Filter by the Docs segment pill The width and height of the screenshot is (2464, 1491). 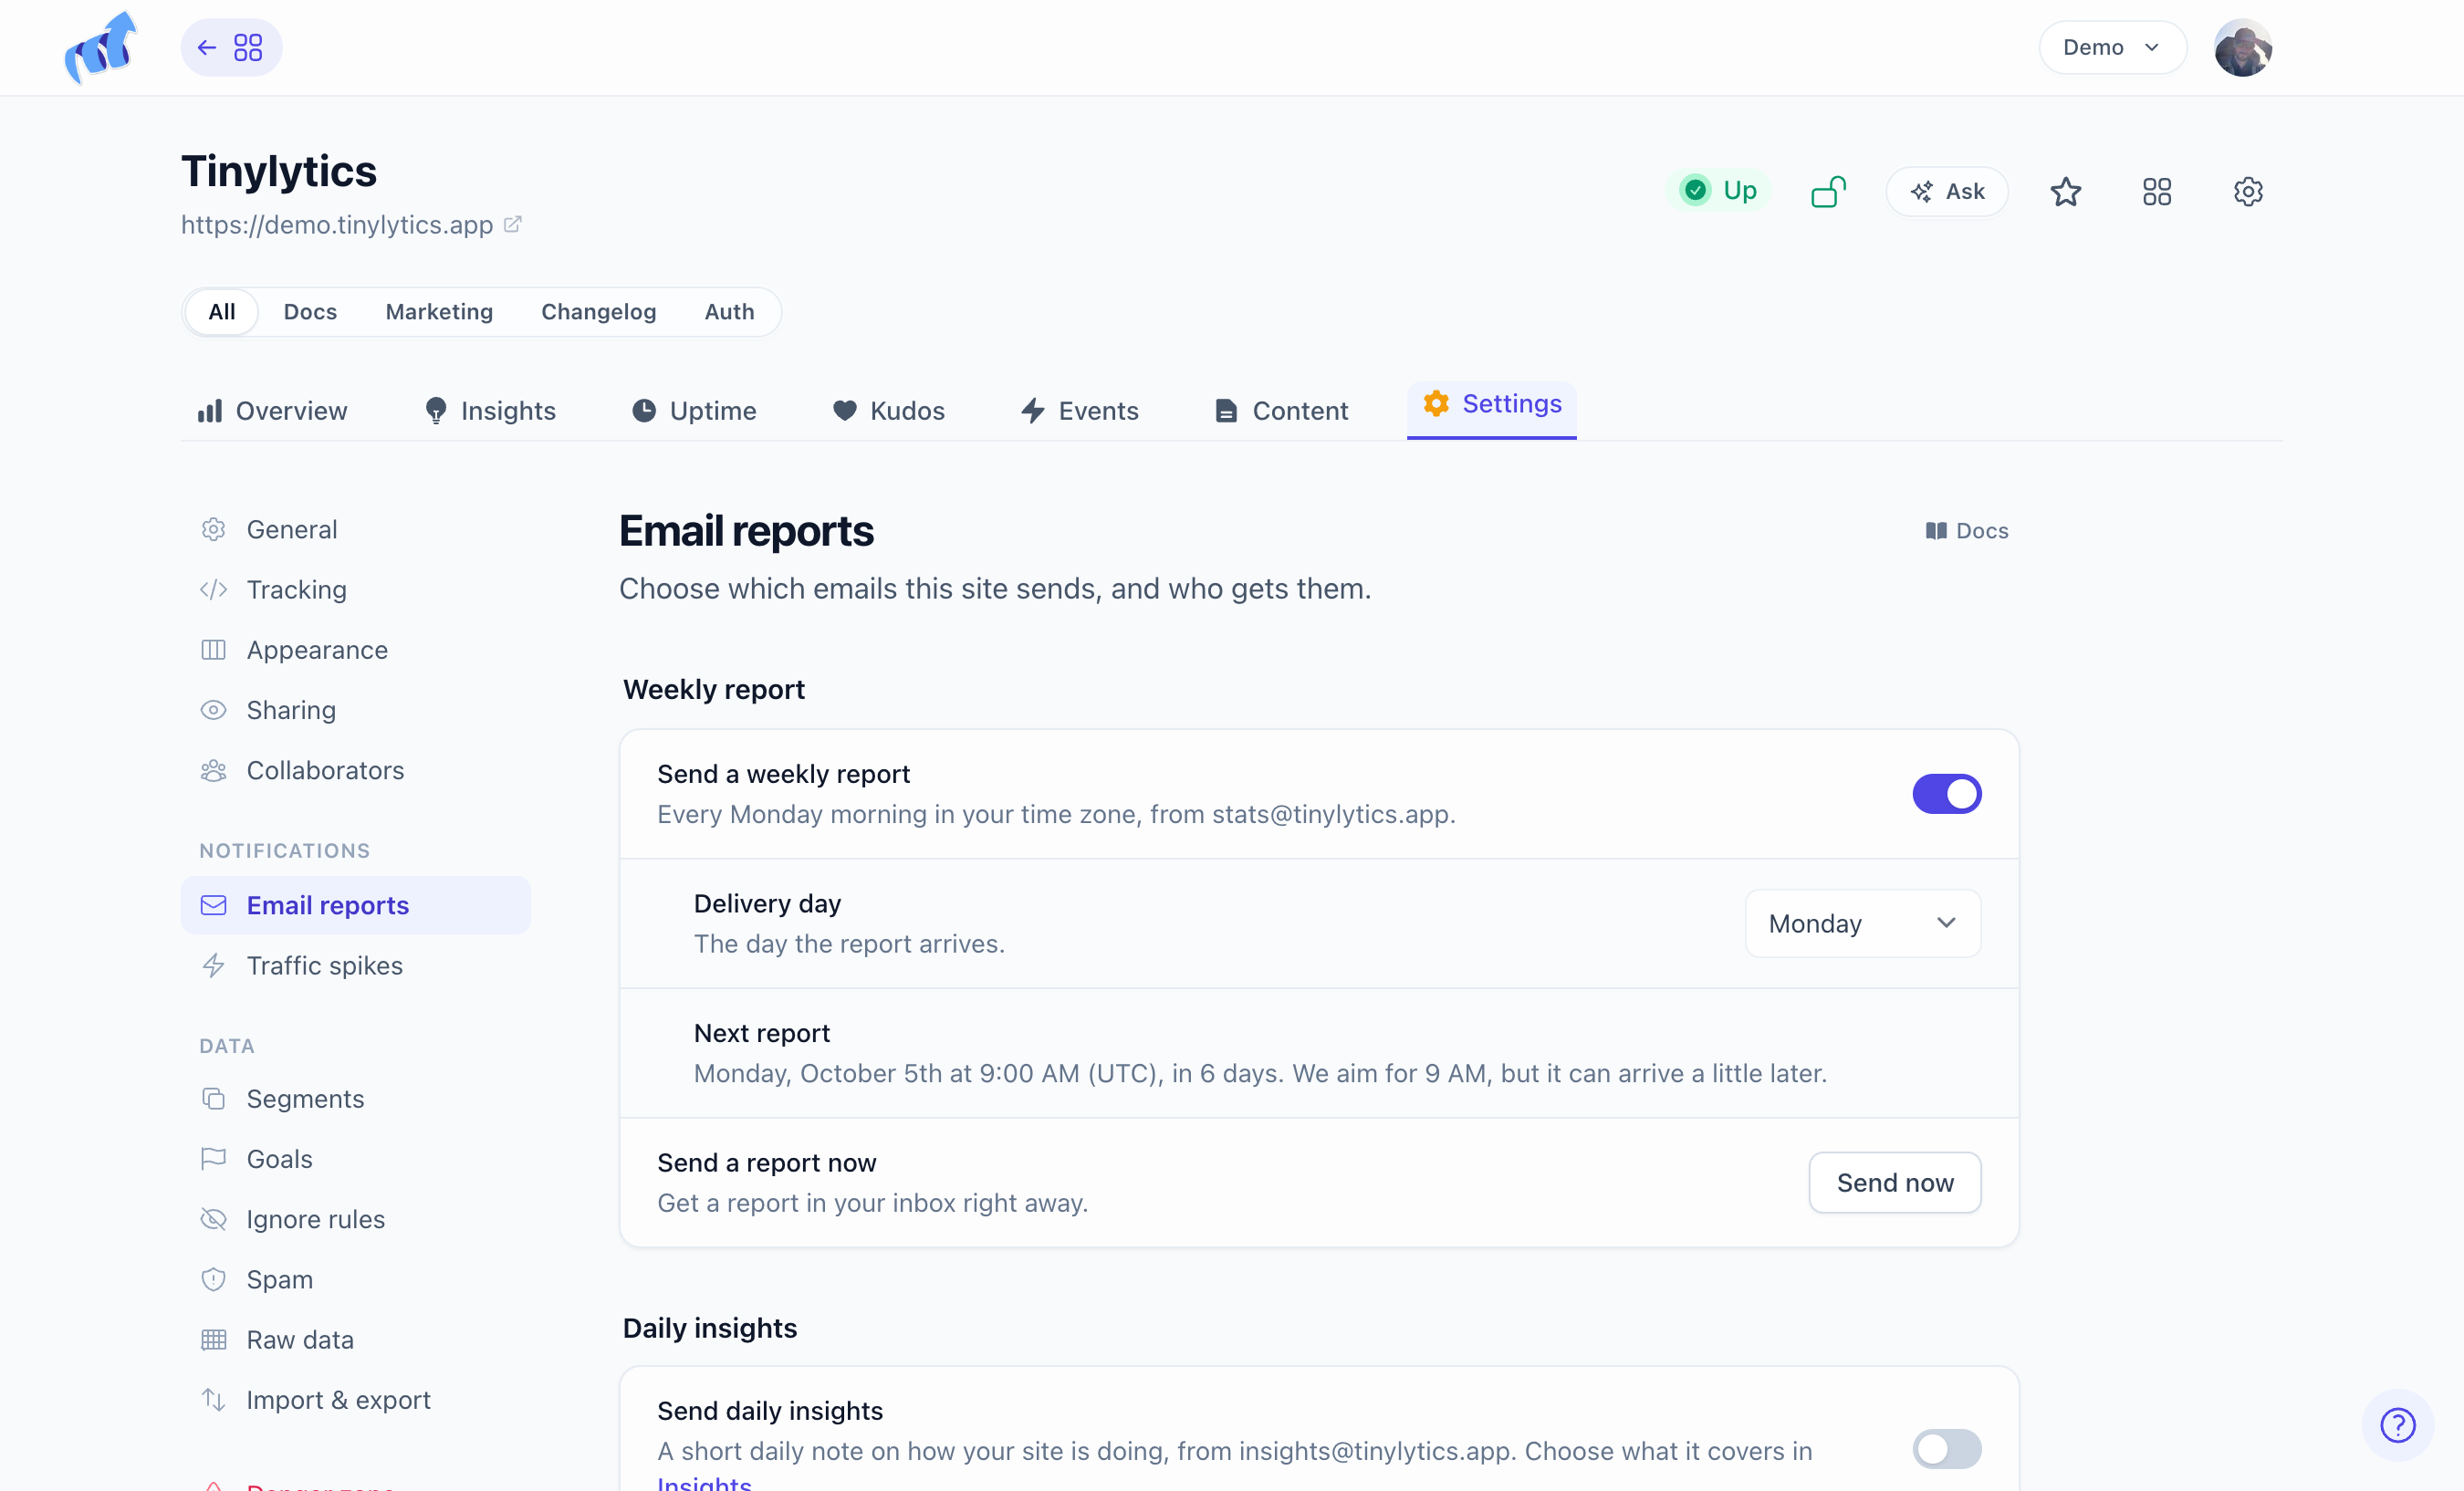pyautogui.click(x=310, y=312)
